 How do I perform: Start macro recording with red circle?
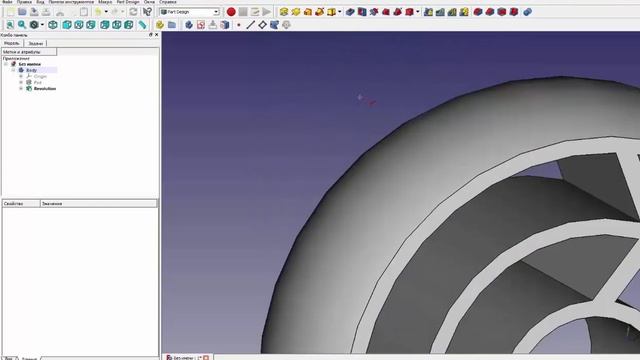(231, 12)
